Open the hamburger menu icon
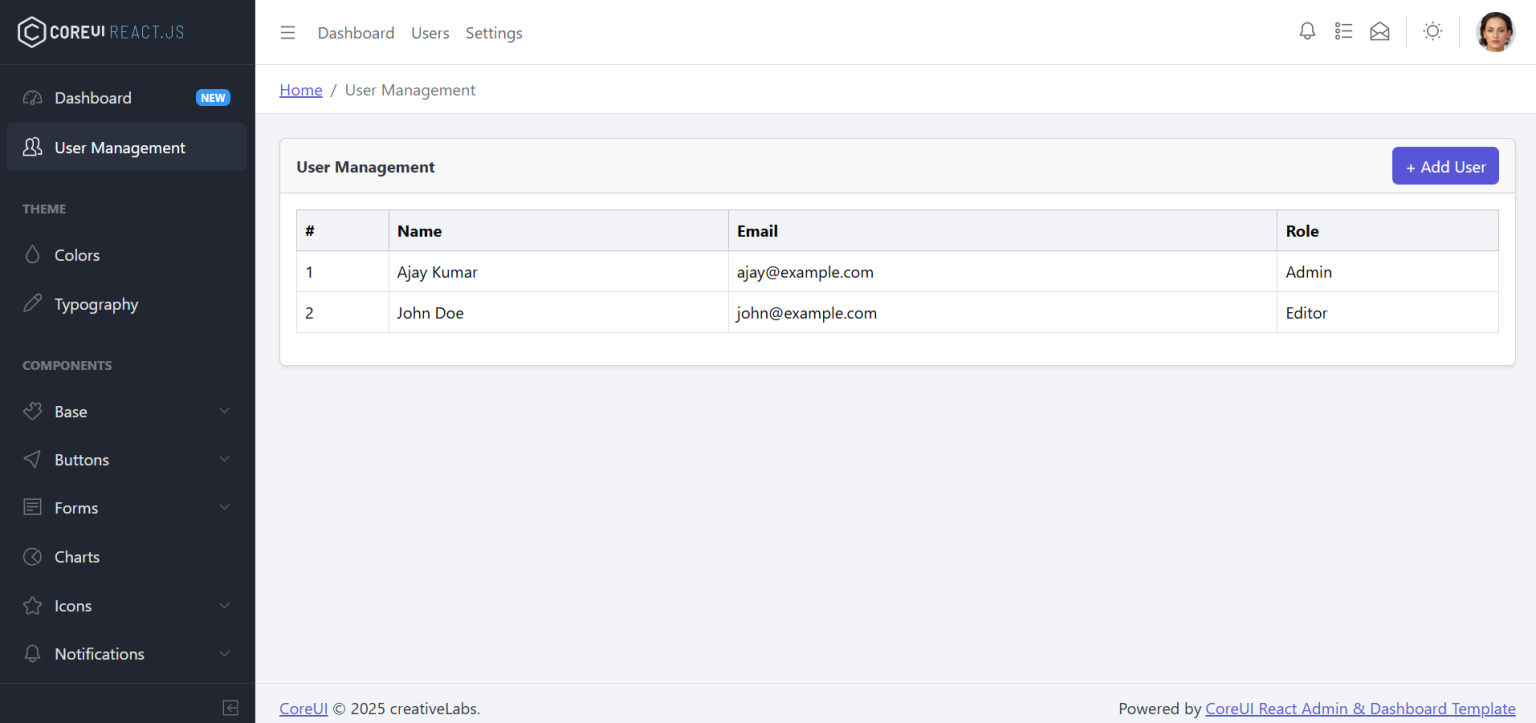Screen dimensions: 1536x723 coord(288,32)
